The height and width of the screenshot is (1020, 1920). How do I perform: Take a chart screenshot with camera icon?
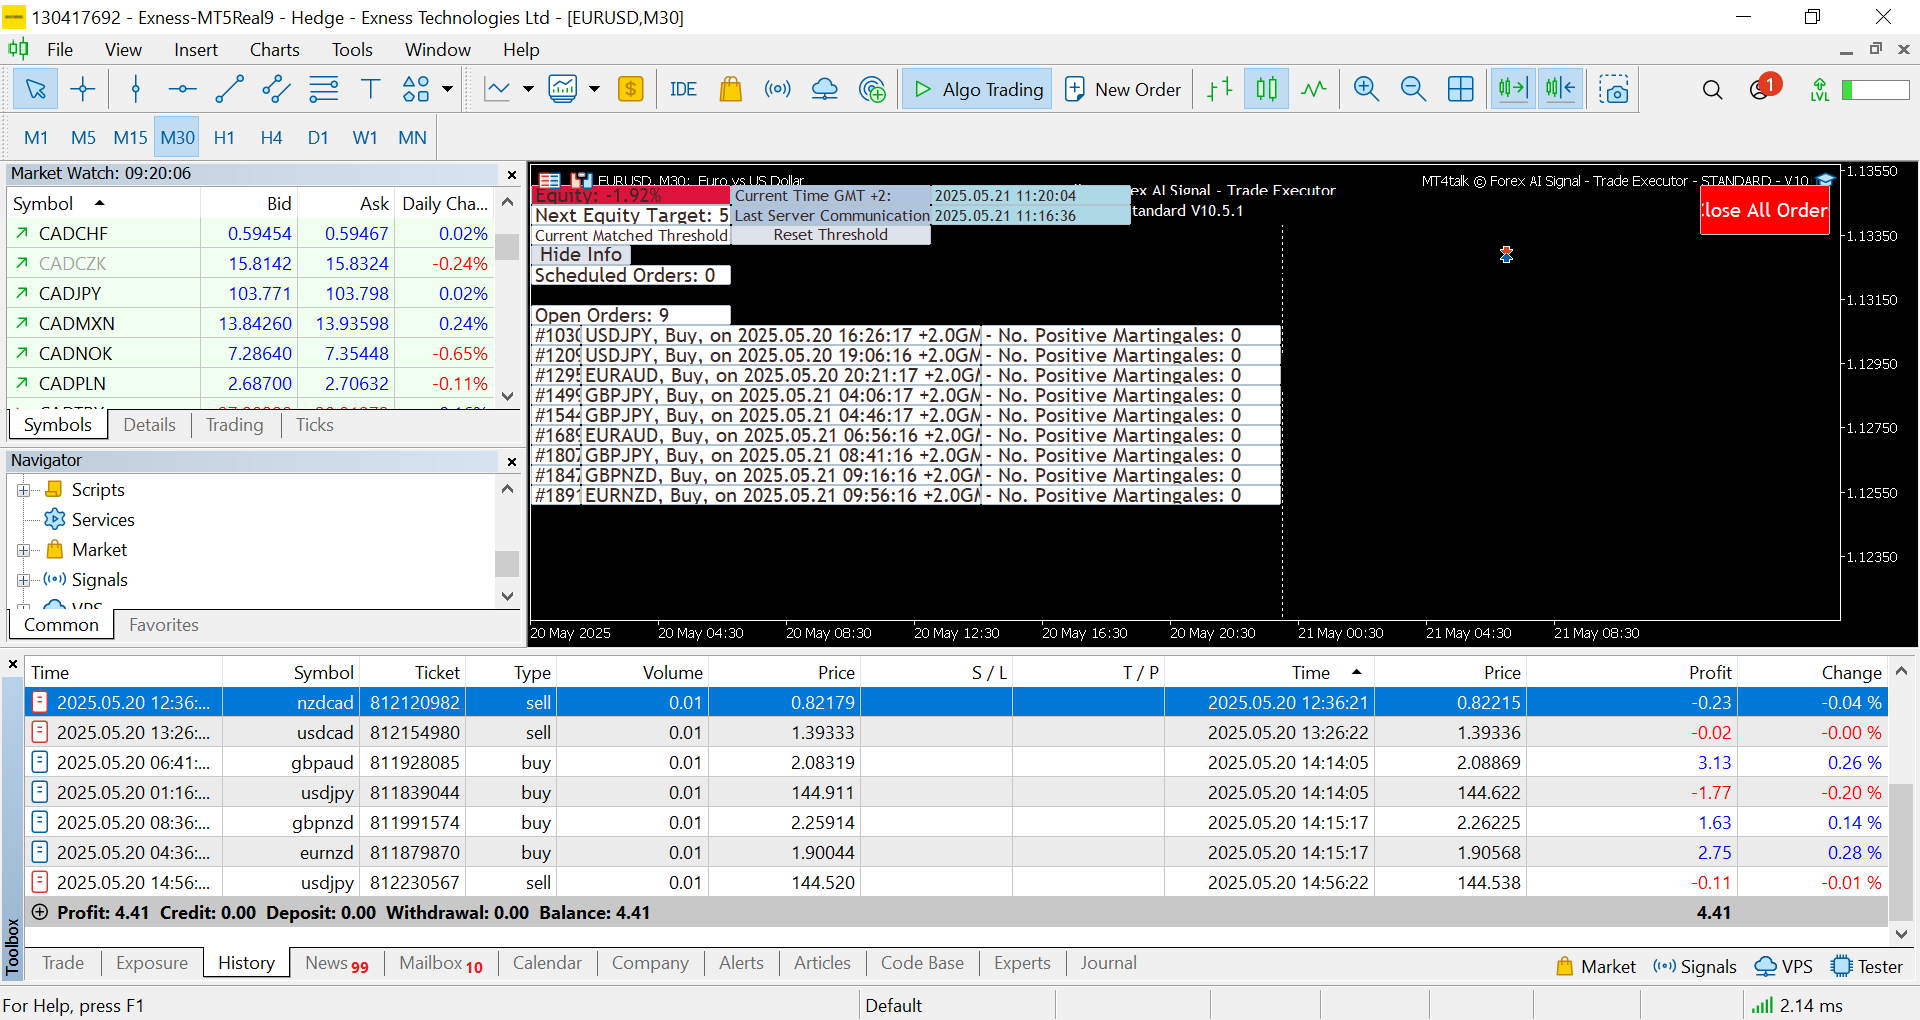click(1613, 90)
